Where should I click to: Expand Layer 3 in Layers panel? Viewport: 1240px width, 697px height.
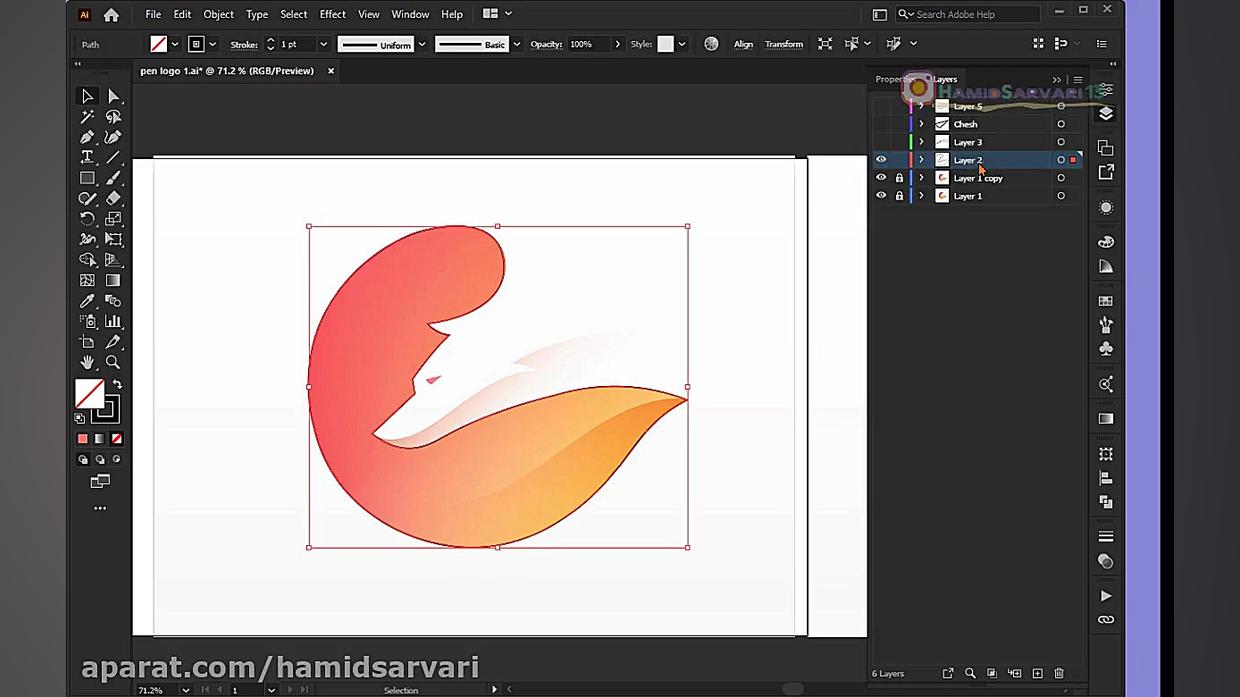921,142
